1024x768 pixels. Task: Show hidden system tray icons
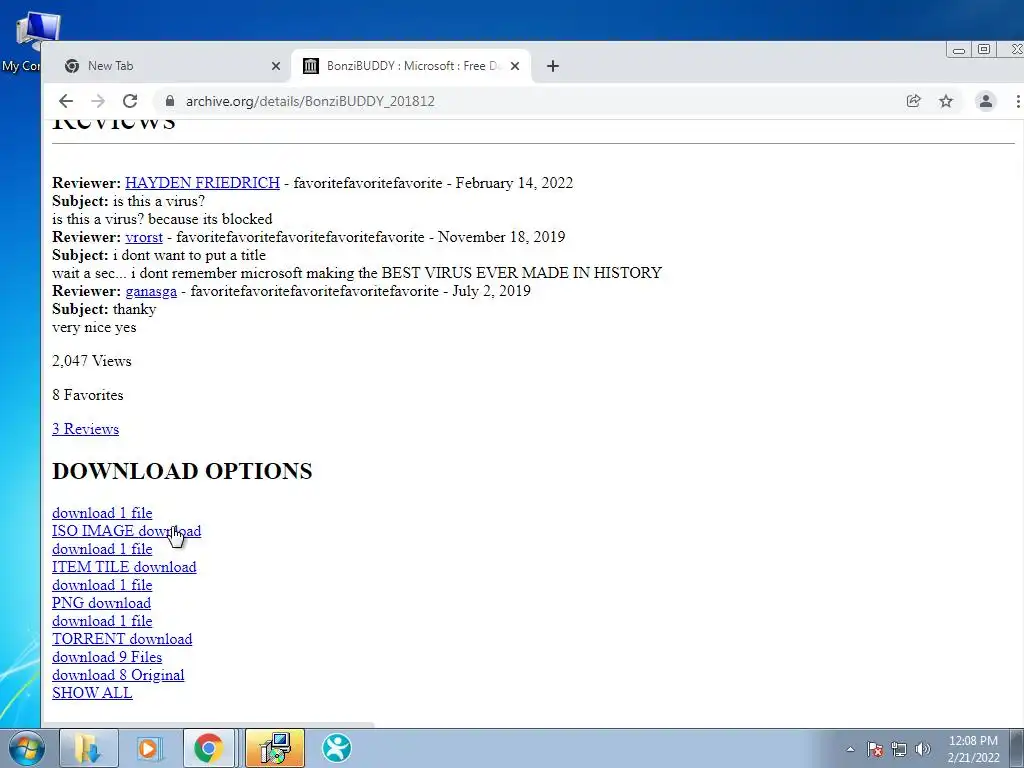(850, 749)
